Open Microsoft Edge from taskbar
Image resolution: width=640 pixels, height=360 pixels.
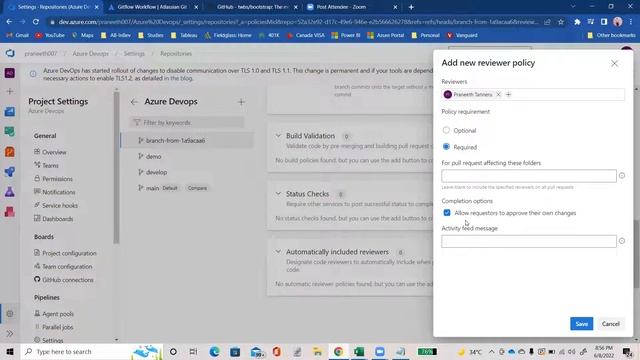tap(214, 351)
